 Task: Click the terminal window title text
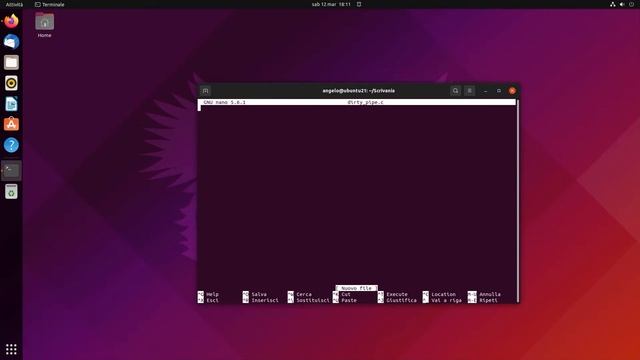pos(358,91)
